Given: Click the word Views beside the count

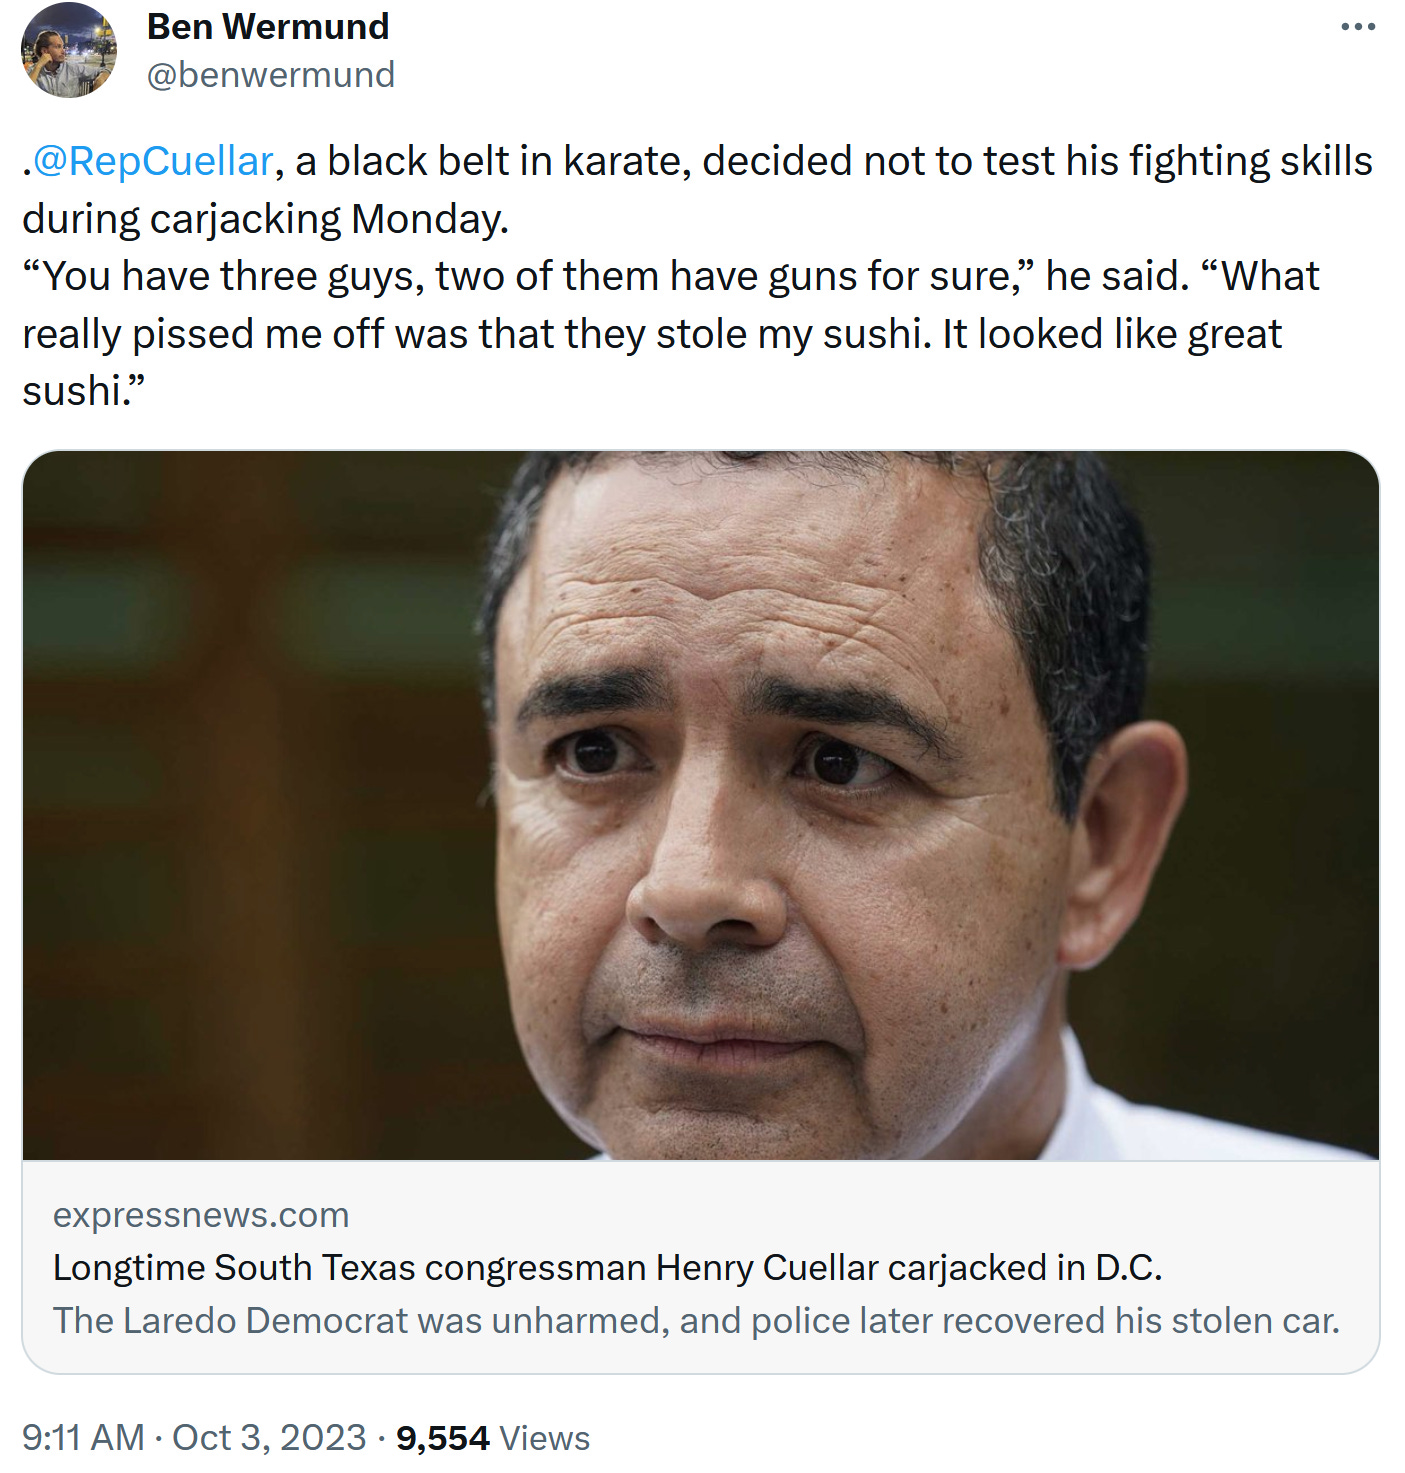Looking at the screenshot, I should pos(545,1437).
